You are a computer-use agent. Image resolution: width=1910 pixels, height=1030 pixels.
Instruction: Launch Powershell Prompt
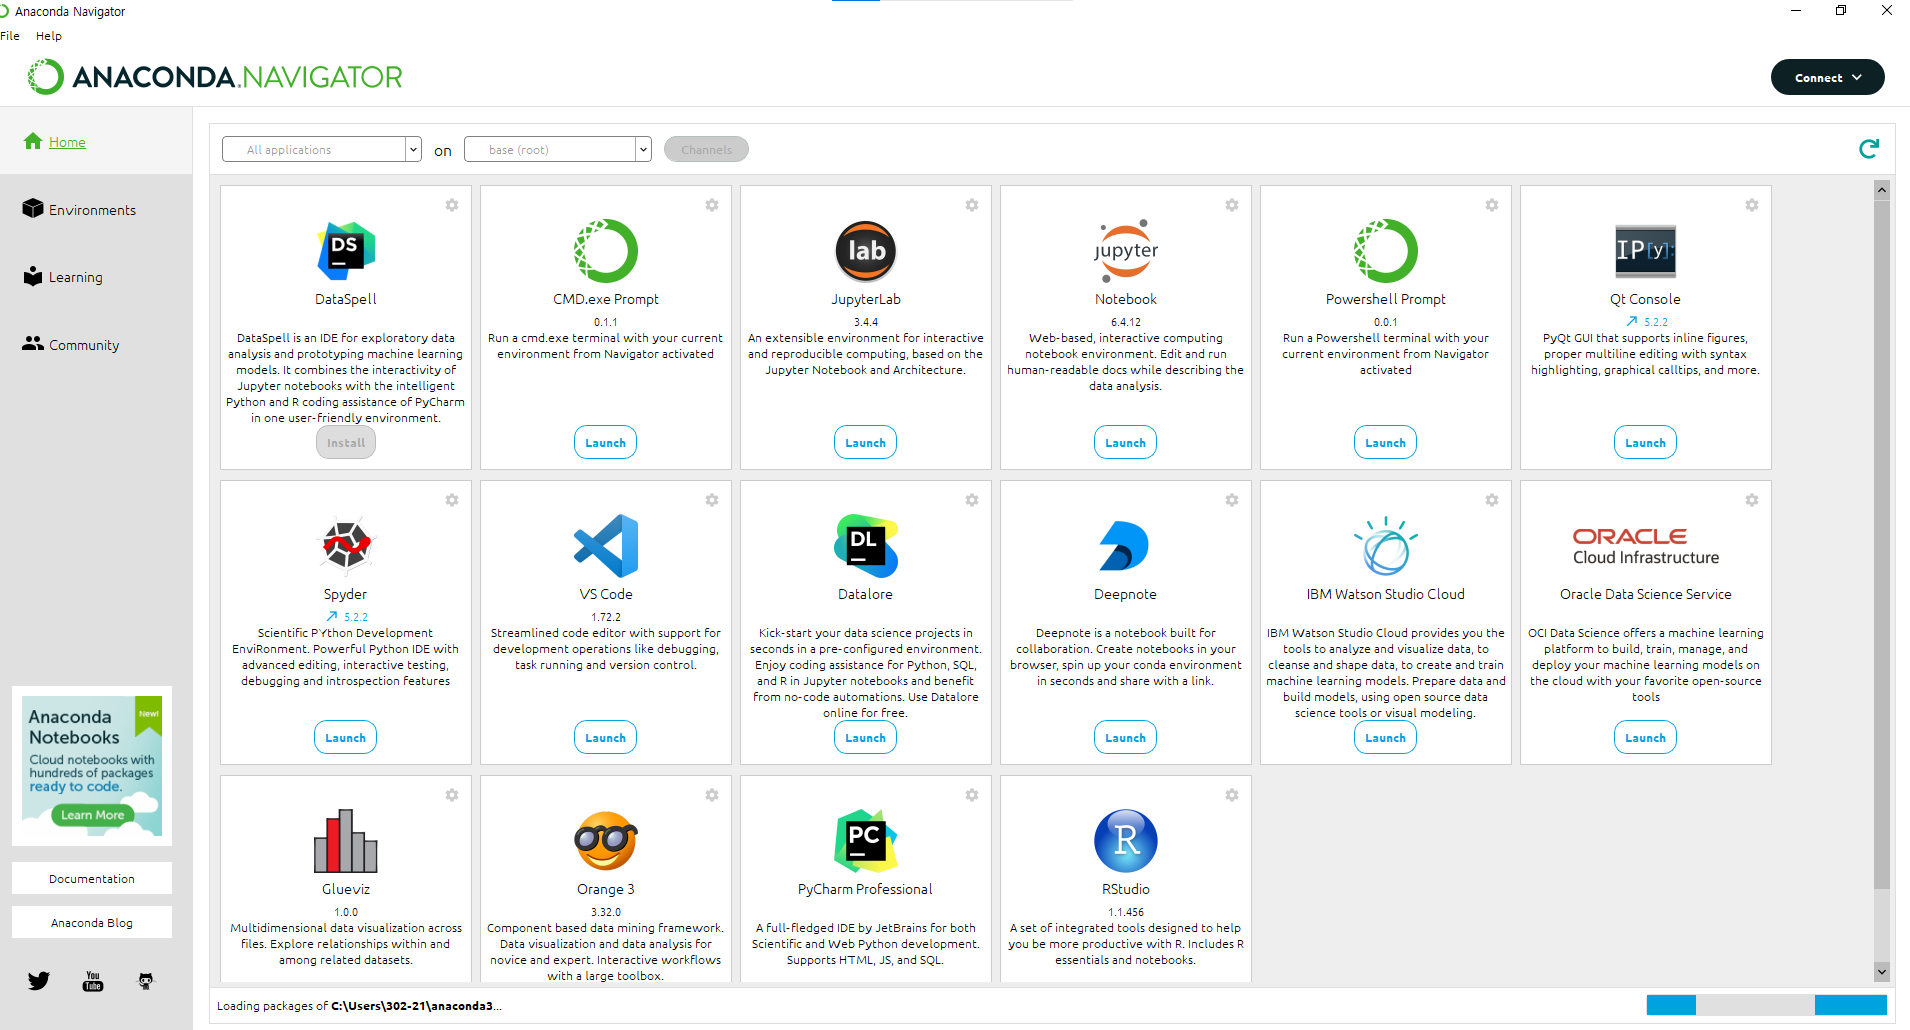(x=1386, y=442)
